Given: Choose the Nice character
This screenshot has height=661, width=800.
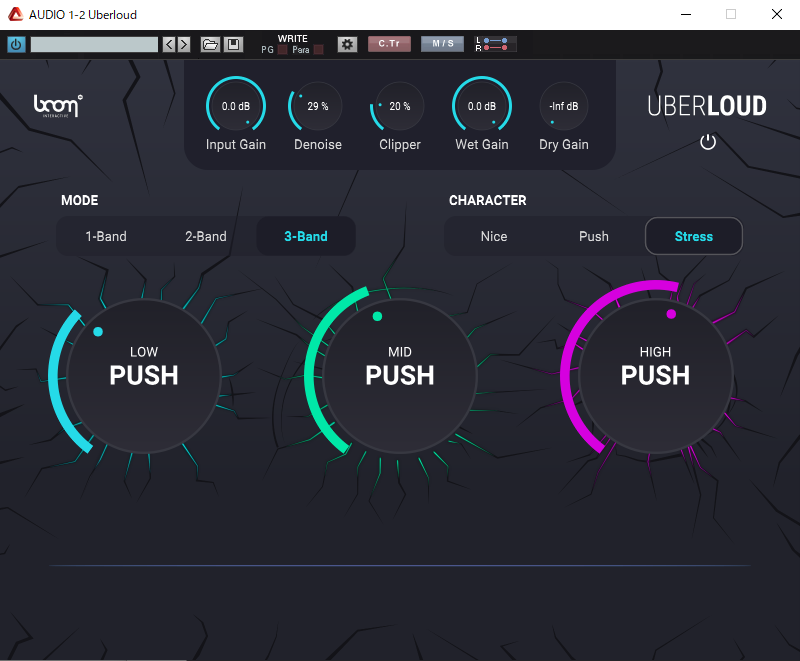Looking at the screenshot, I should click(x=494, y=236).
